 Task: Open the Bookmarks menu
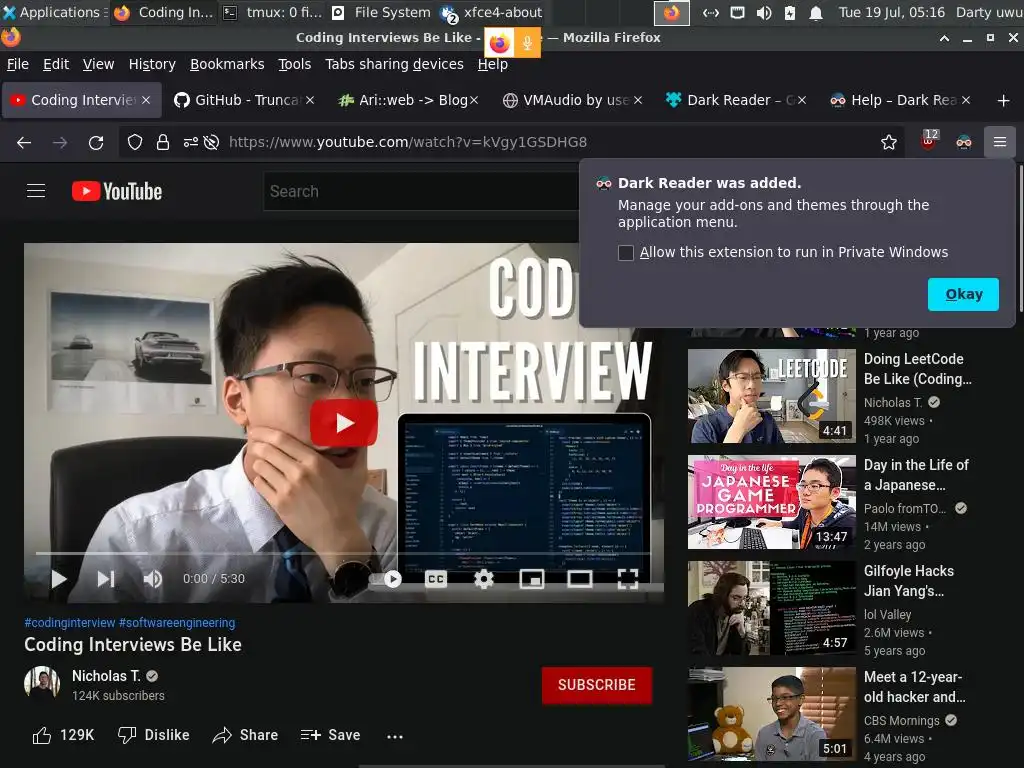227,64
